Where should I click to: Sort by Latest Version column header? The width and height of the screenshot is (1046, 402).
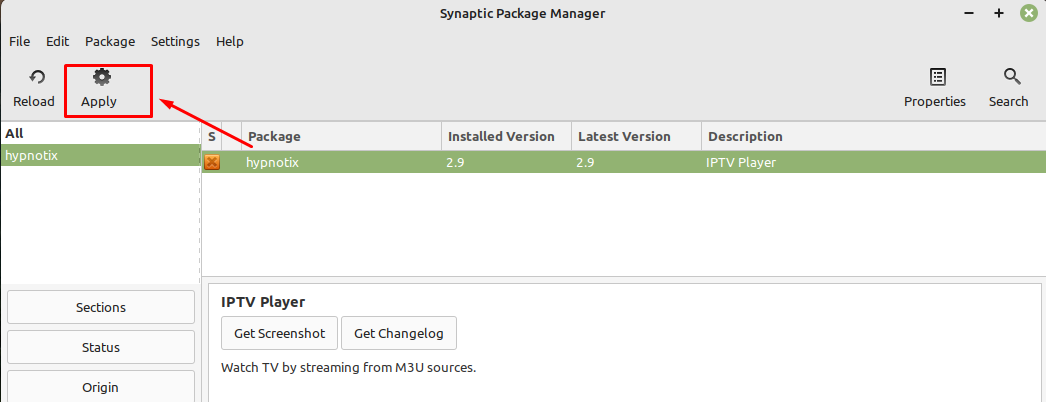pos(636,136)
